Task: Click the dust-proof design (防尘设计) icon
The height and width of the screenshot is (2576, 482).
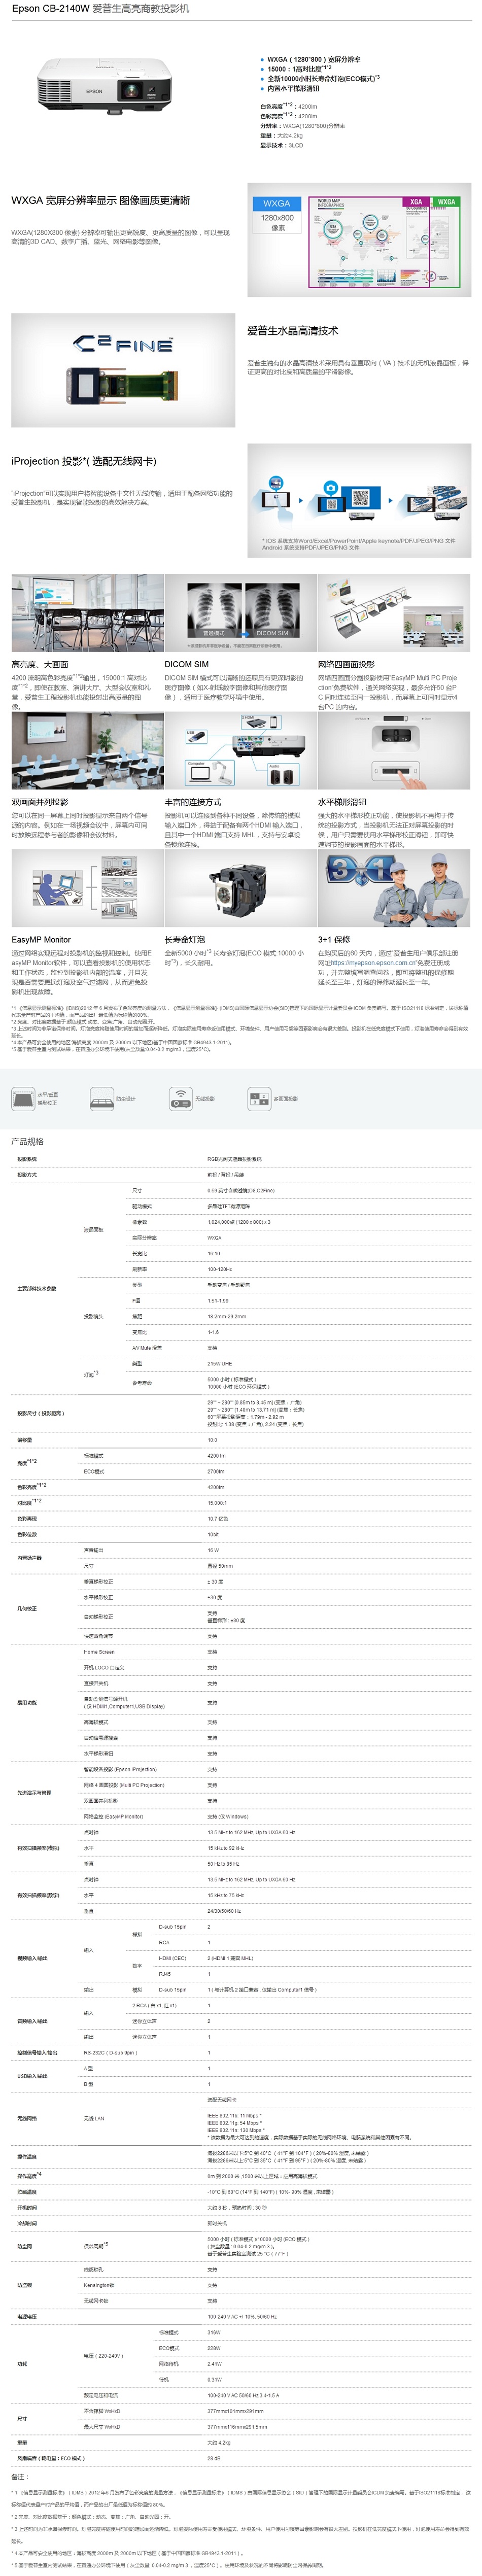Action: coord(102,1098)
